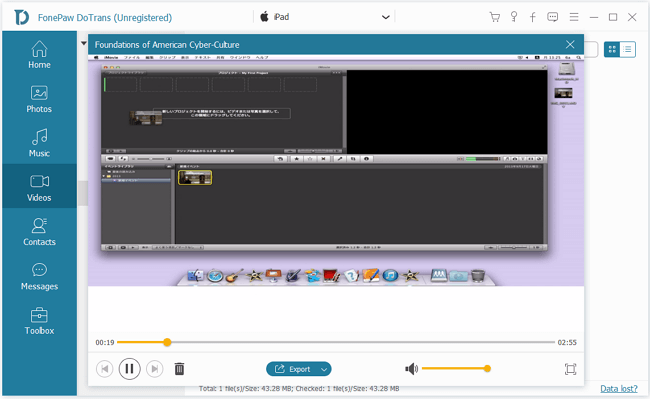Seek on the video progress bar

tap(336, 342)
